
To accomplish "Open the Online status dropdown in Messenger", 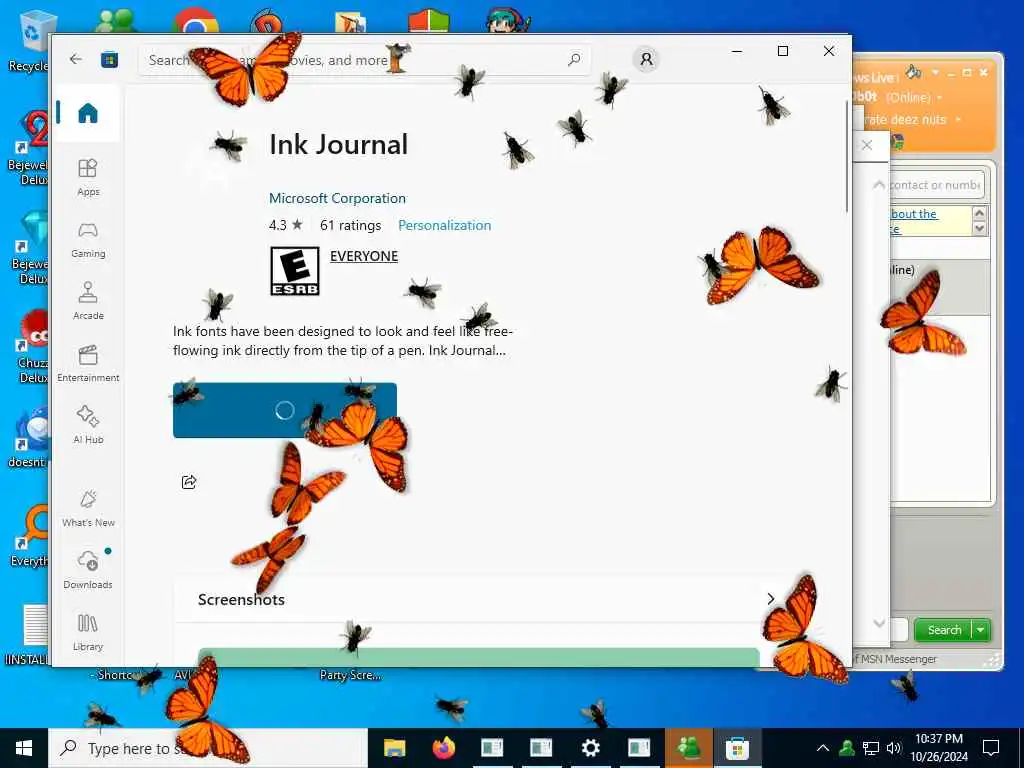I will [940, 98].
